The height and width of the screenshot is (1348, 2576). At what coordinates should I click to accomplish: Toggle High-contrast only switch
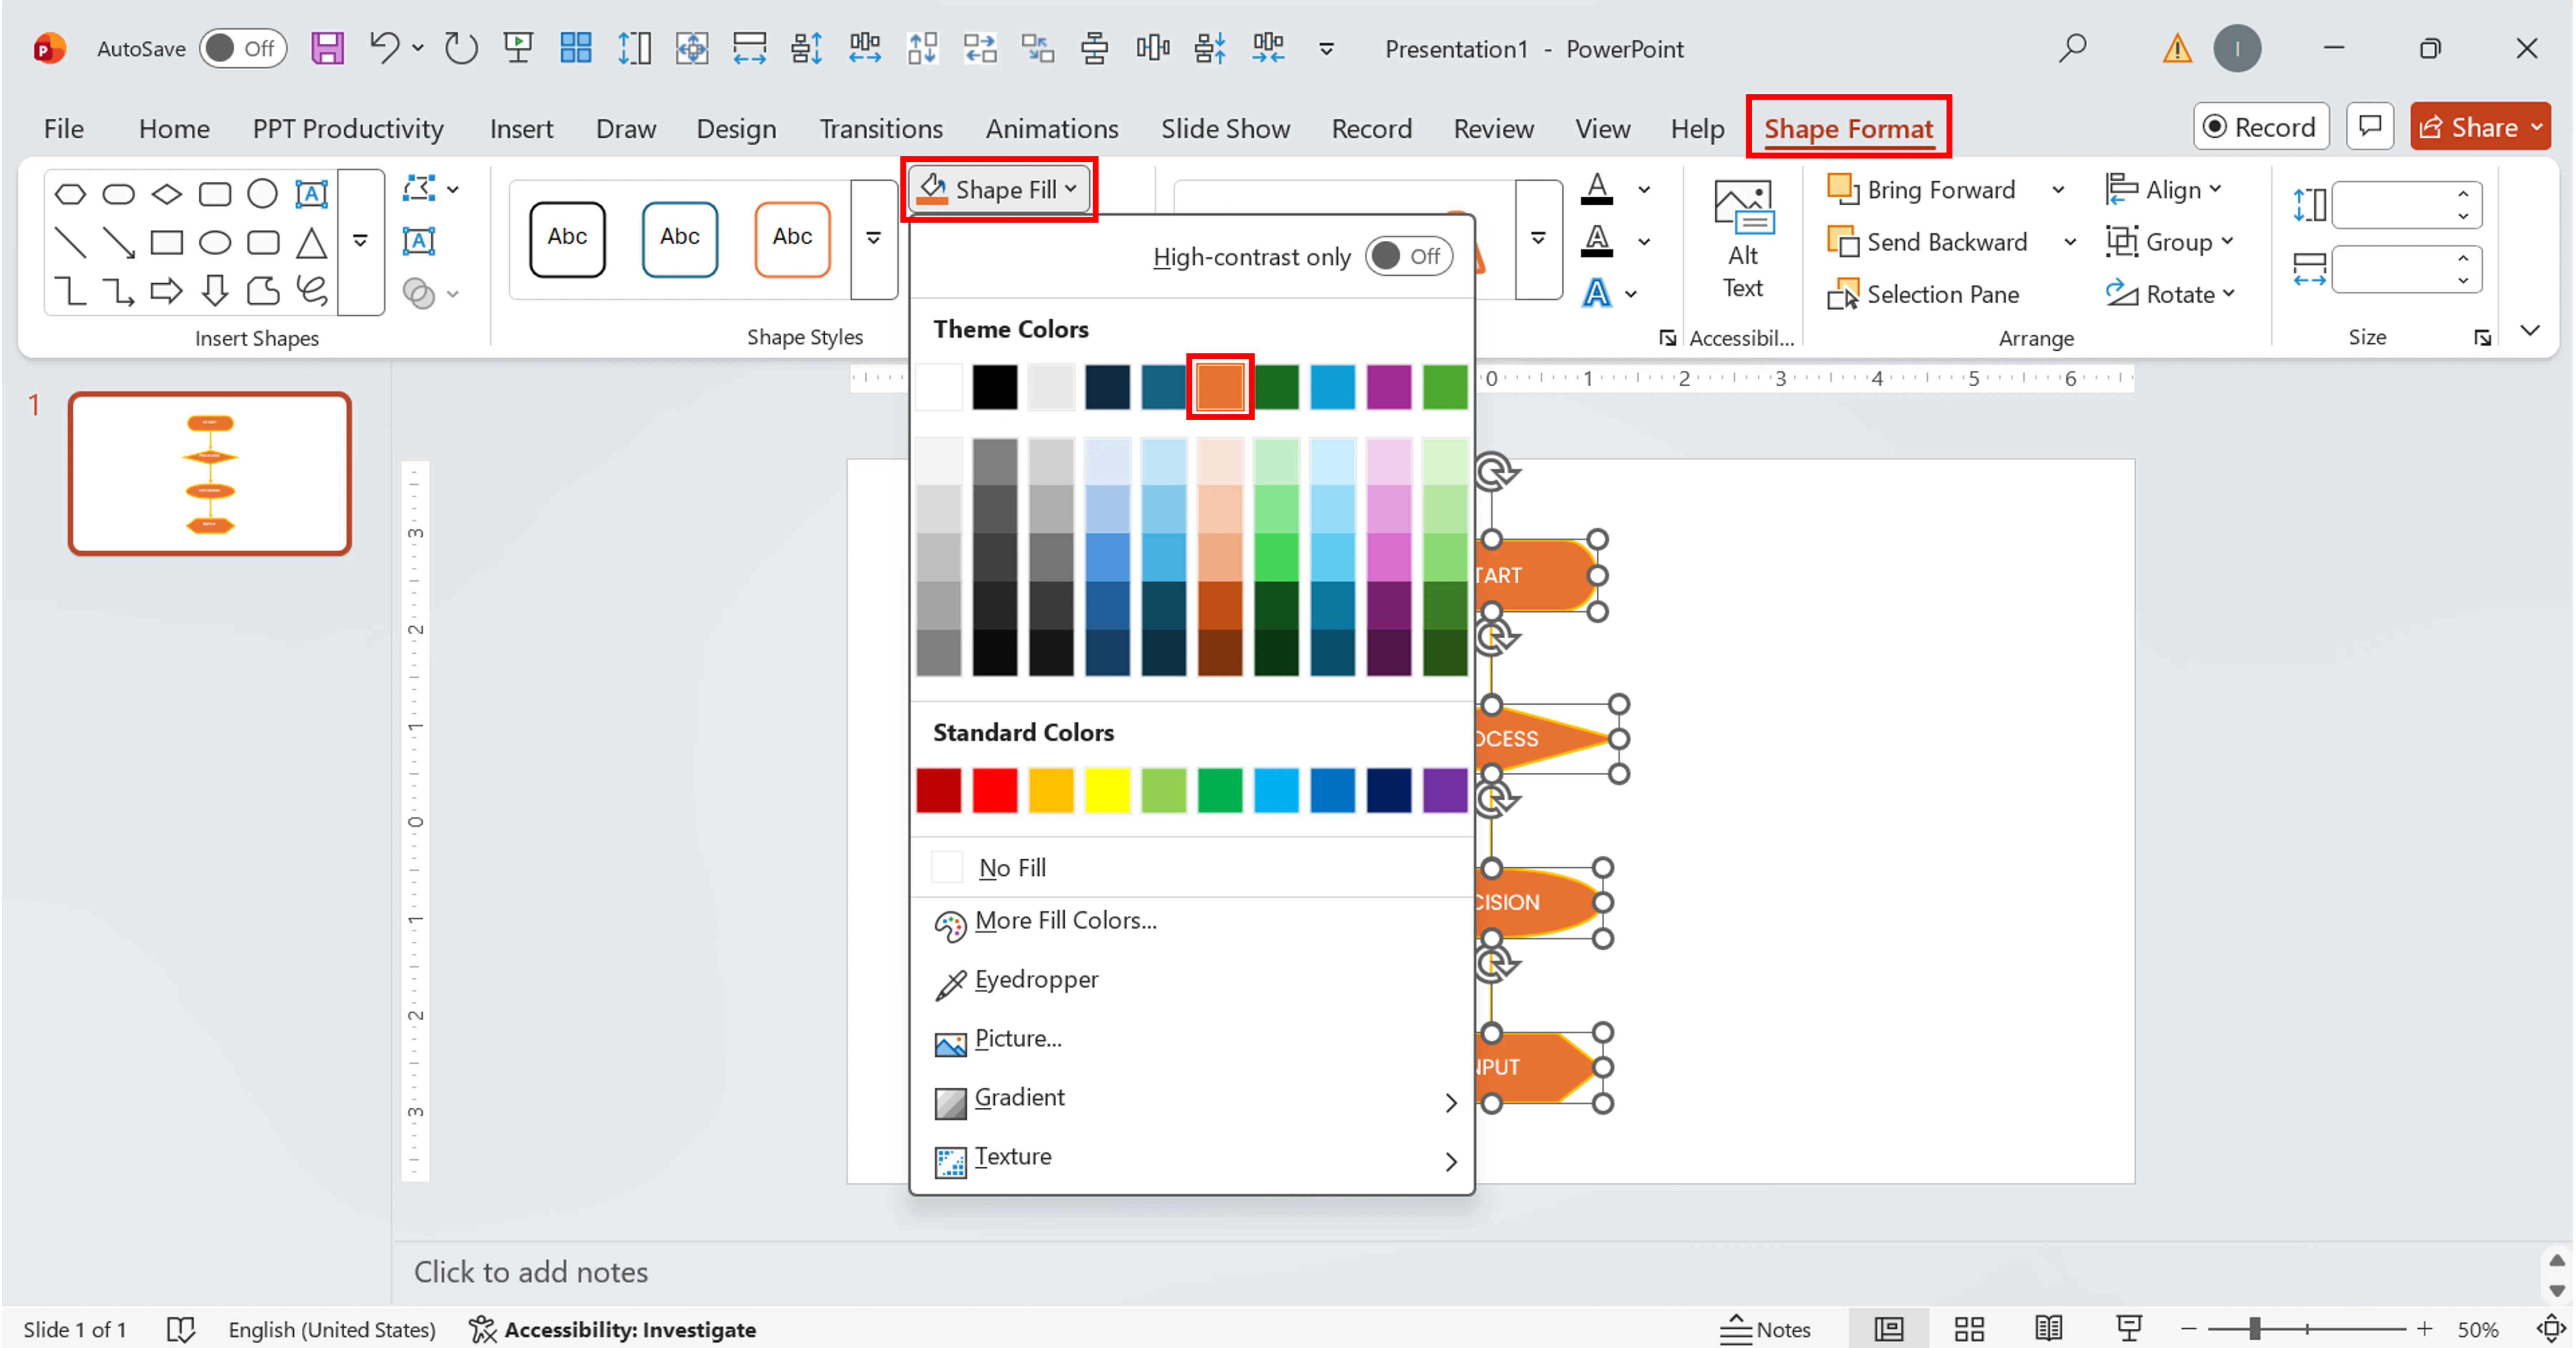click(1409, 257)
